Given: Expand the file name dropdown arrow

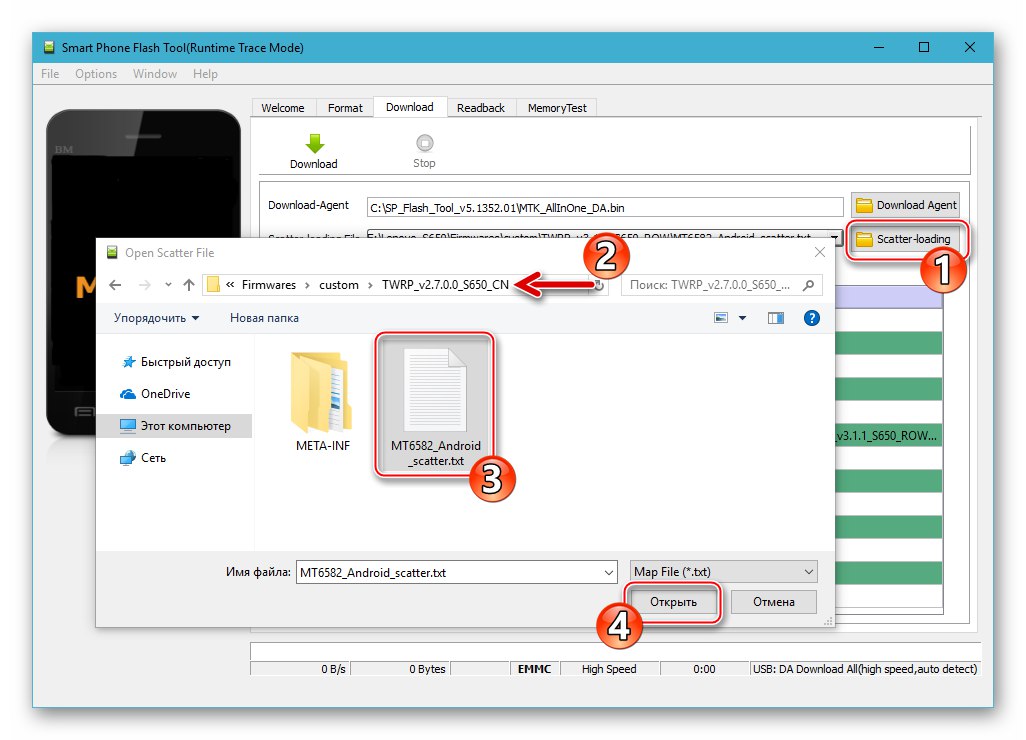Looking at the screenshot, I should click(x=609, y=573).
